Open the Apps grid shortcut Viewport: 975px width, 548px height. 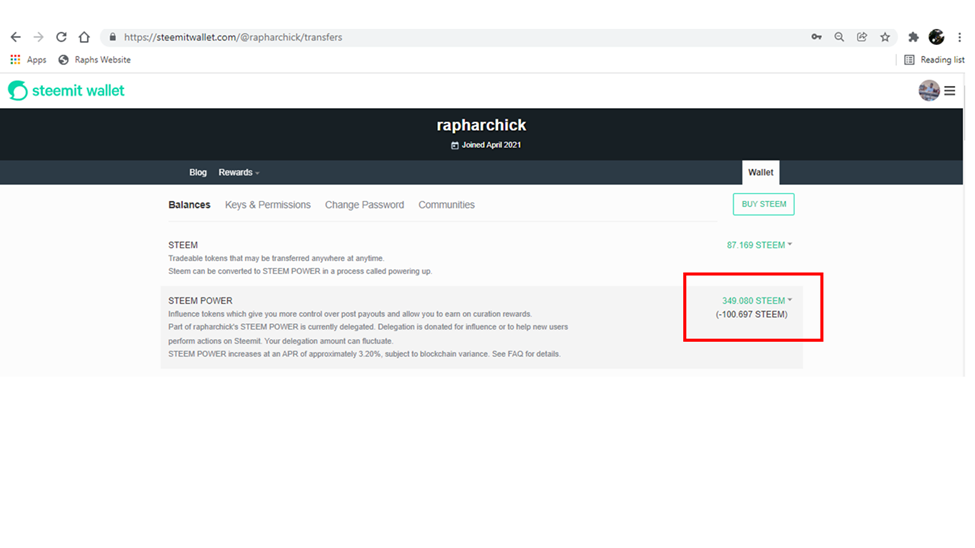click(28, 60)
